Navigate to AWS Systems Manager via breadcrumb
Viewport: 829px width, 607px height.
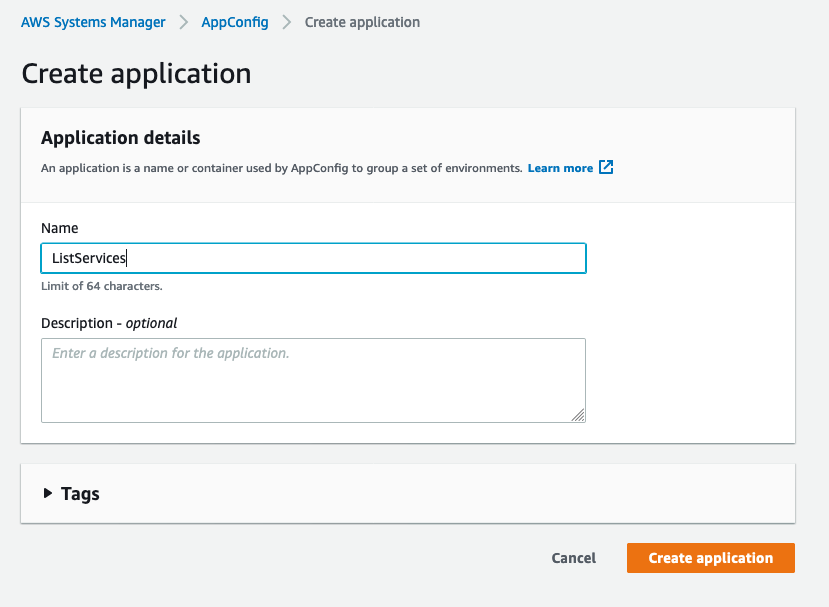pos(93,21)
